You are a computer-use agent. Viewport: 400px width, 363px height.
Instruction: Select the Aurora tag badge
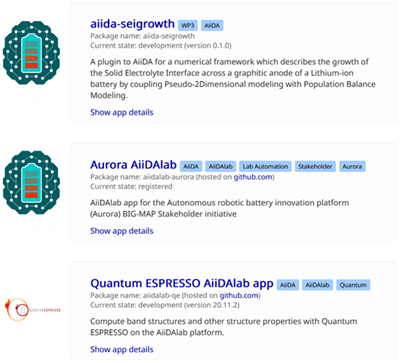coord(352,166)
